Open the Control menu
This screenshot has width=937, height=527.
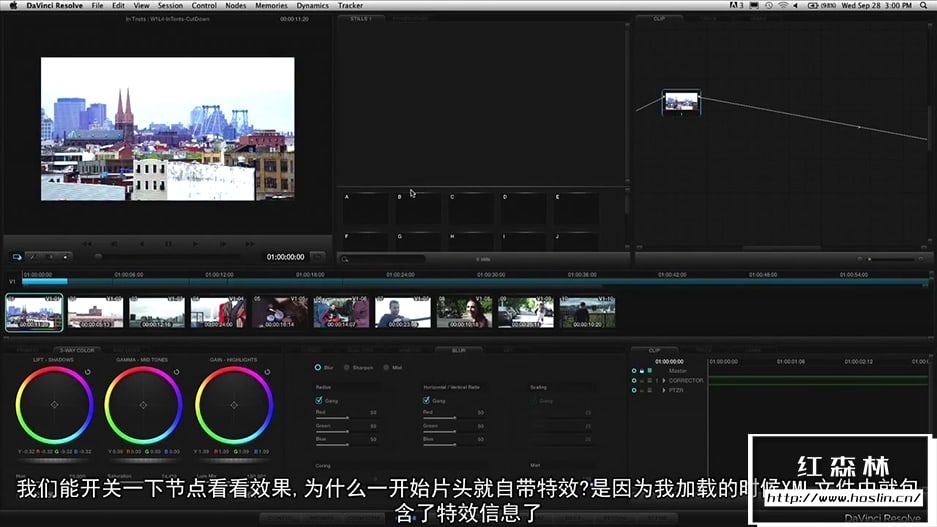pos(204,5)
